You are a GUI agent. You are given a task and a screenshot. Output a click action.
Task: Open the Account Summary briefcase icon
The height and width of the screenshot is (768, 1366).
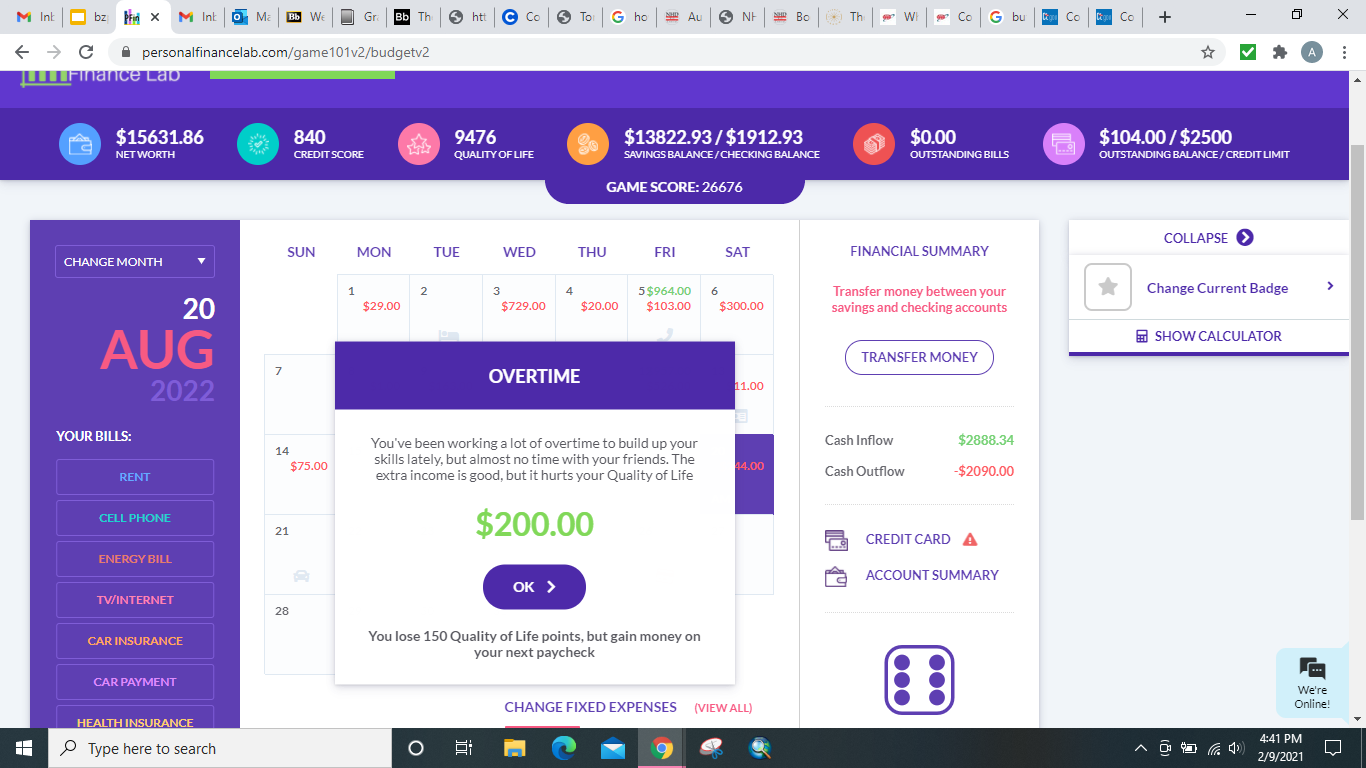tap(836, 575)
